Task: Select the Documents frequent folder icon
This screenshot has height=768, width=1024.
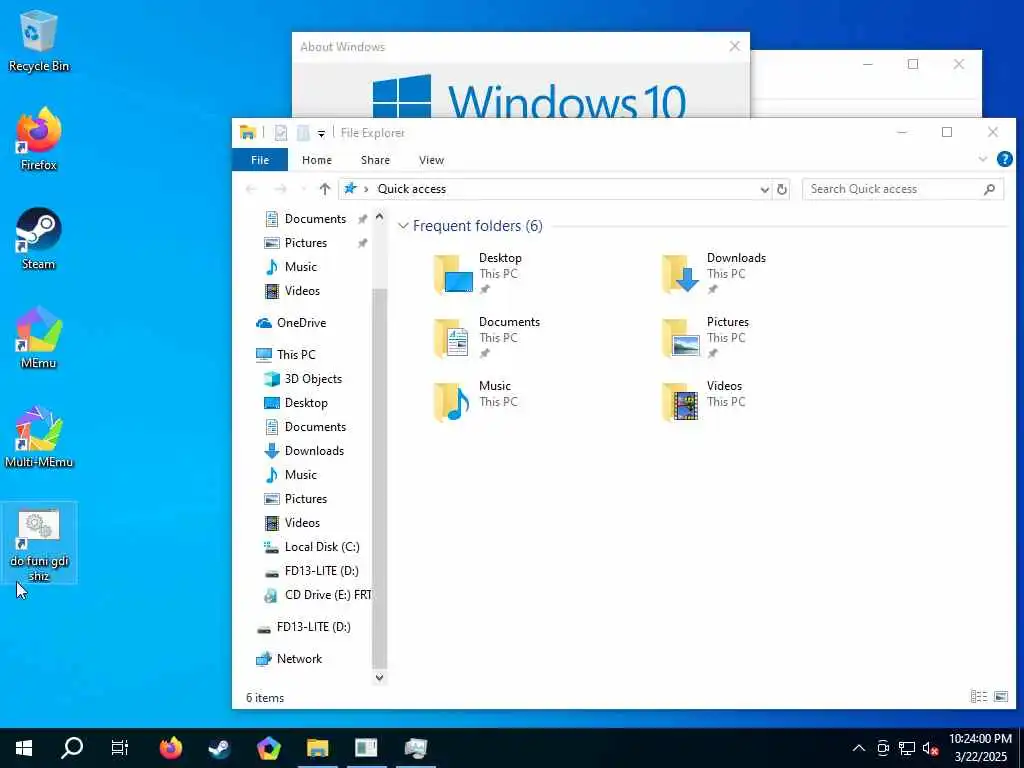Action: (x=451, y=338)
